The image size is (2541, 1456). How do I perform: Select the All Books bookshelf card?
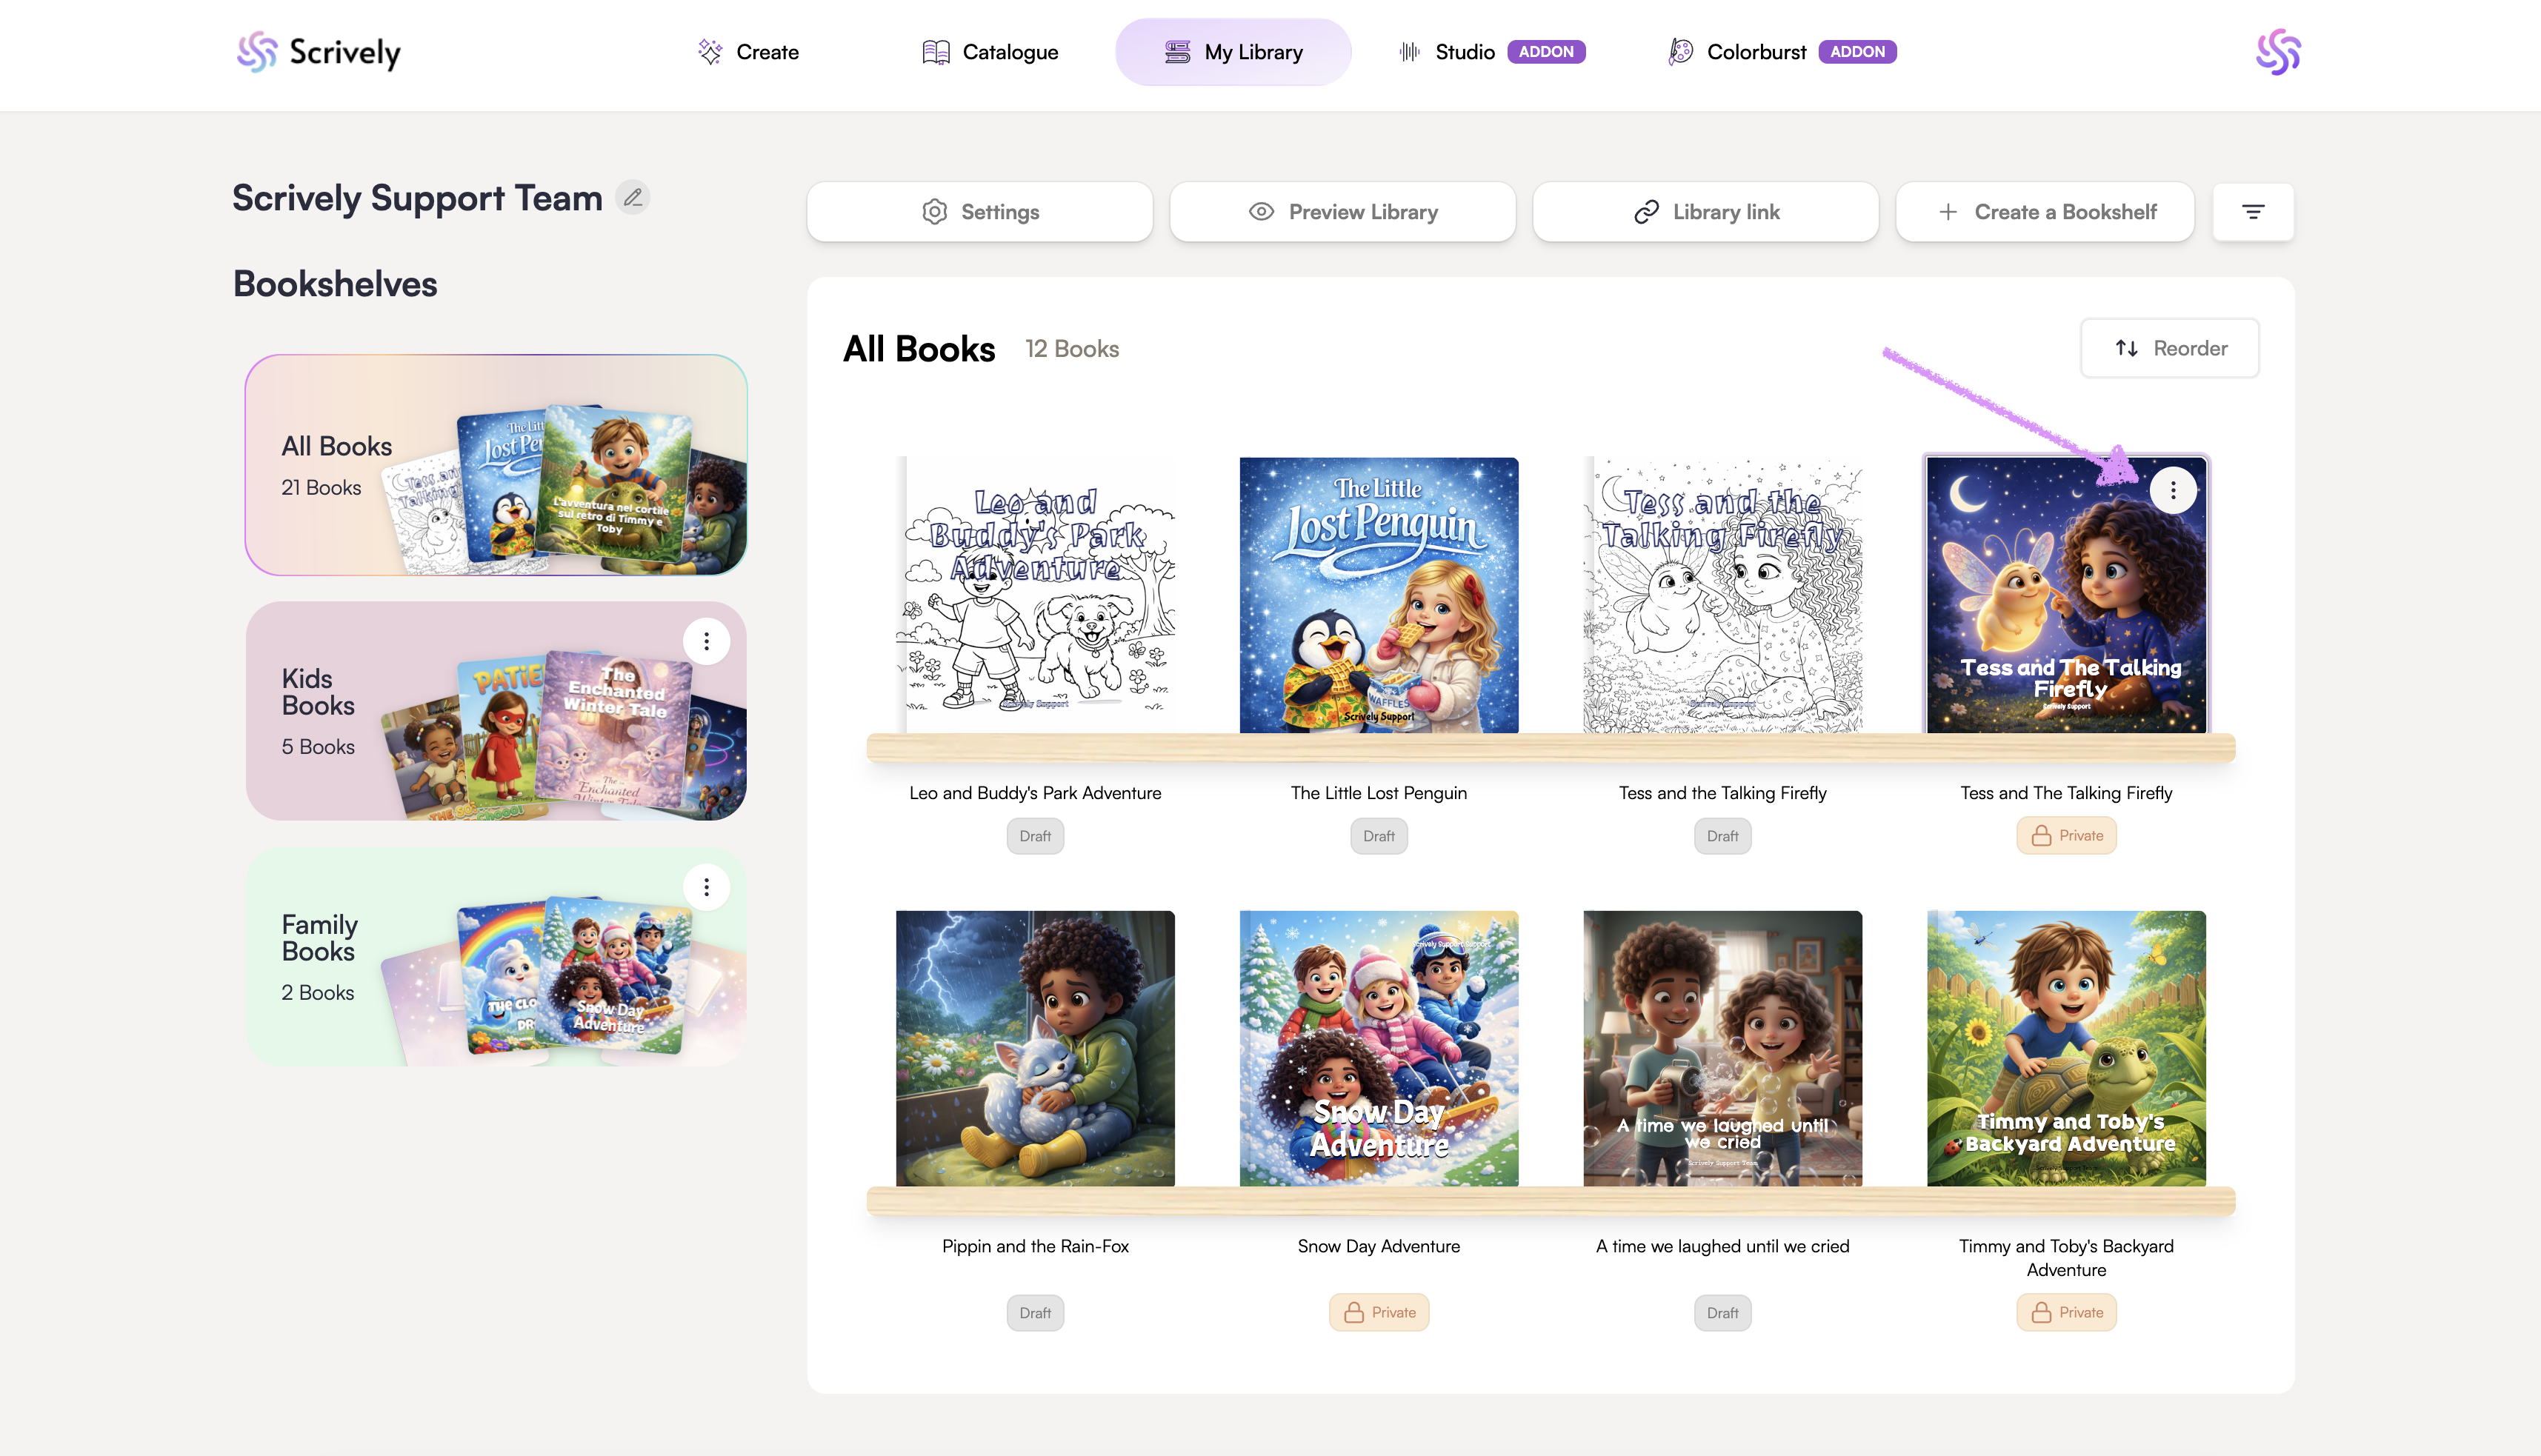tap(496, 465)
